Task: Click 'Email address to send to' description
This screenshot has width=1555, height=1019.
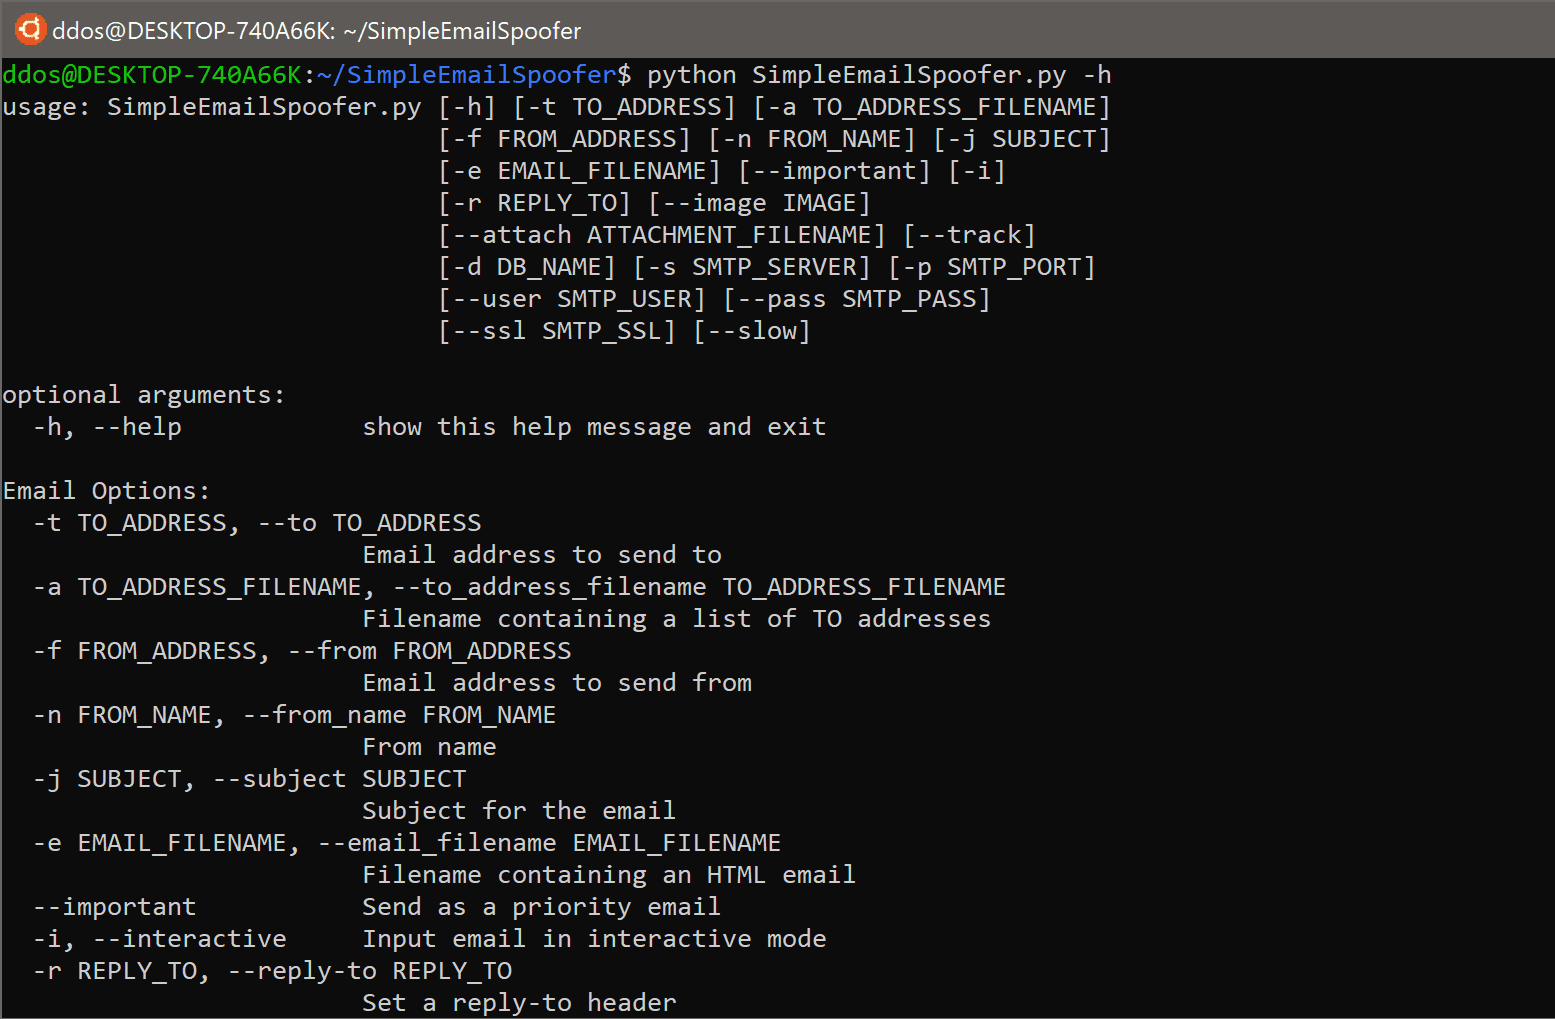Action: pos(542,555)
